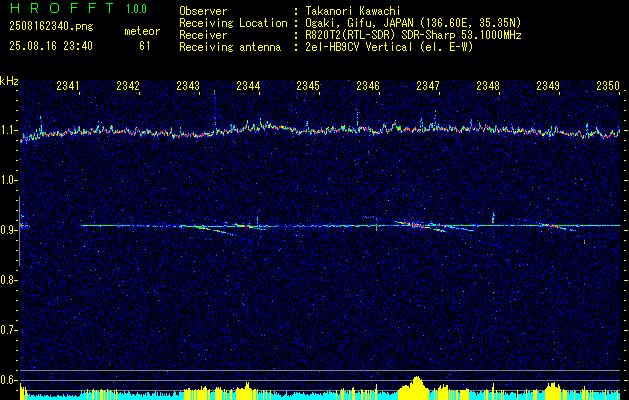
Task: Click the Receiver field label
Action: pyautogui.click(x=203, y=35)
